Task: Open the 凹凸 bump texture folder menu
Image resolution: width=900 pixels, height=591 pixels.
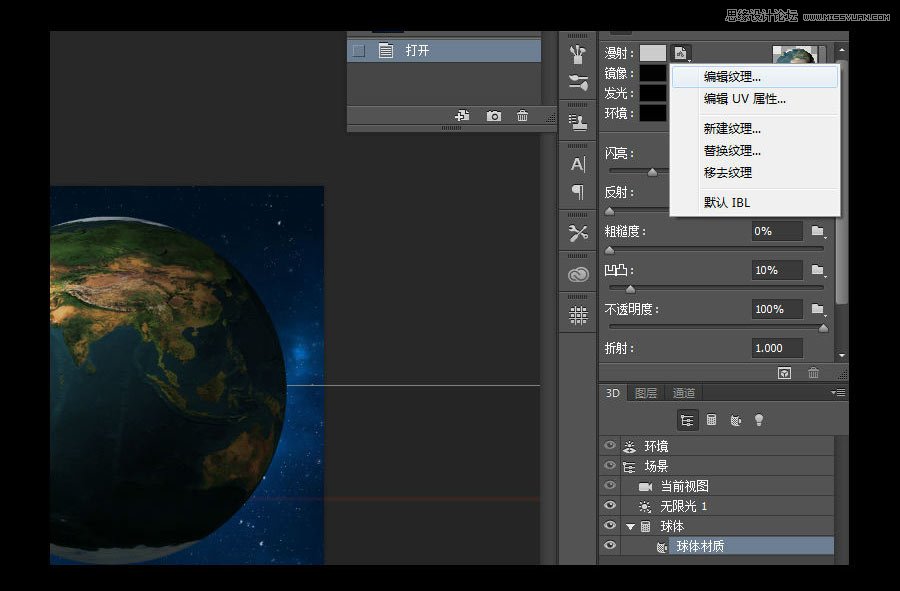Action: 818,270
